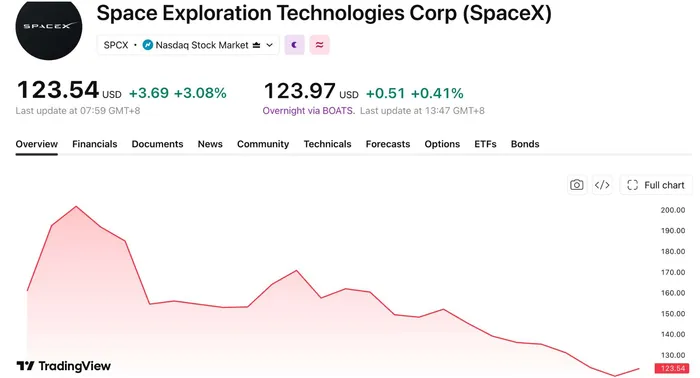Viewport: 700px width, 378px height.
Task: Expand the exchange selector chevron
Action: coord(269,45)
